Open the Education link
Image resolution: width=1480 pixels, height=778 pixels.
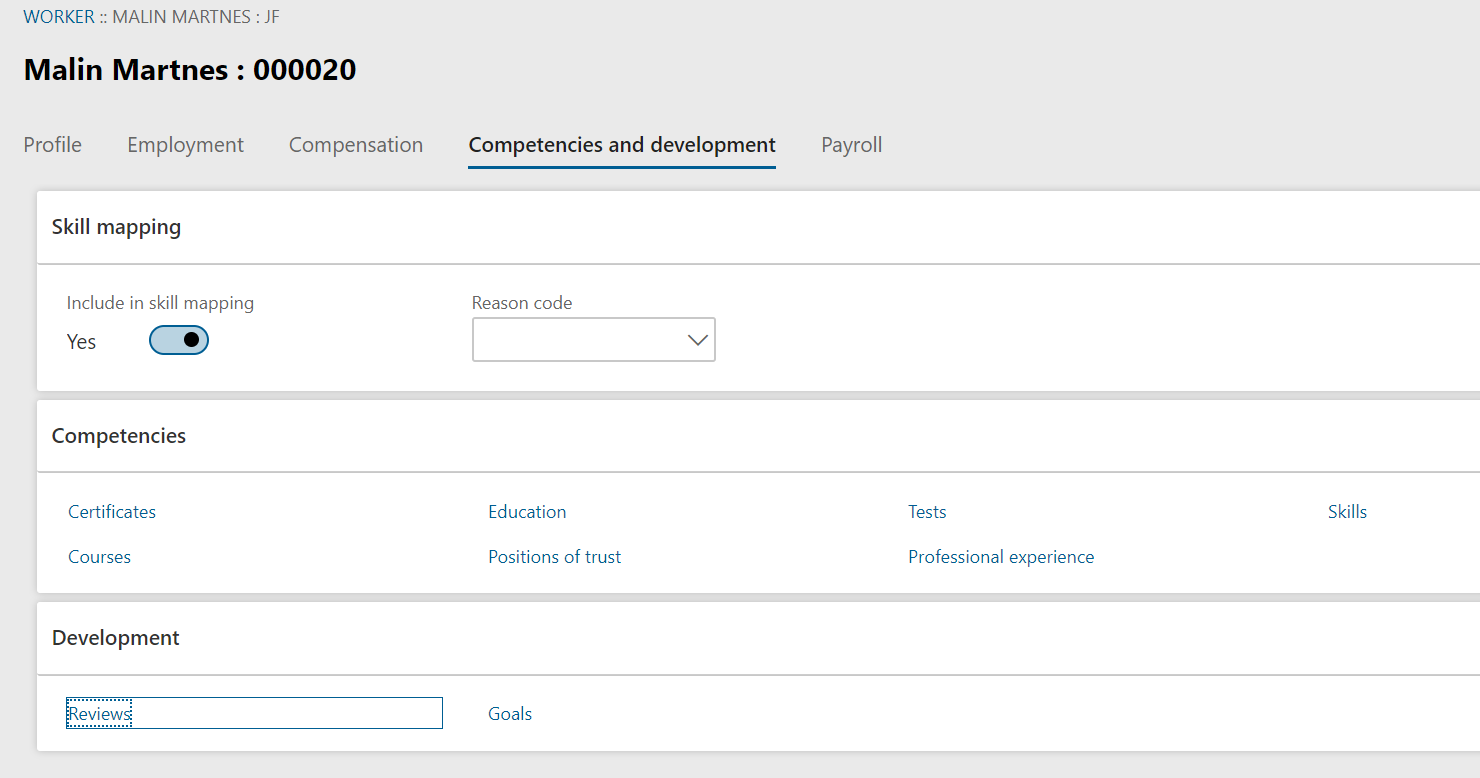(527, 511)
